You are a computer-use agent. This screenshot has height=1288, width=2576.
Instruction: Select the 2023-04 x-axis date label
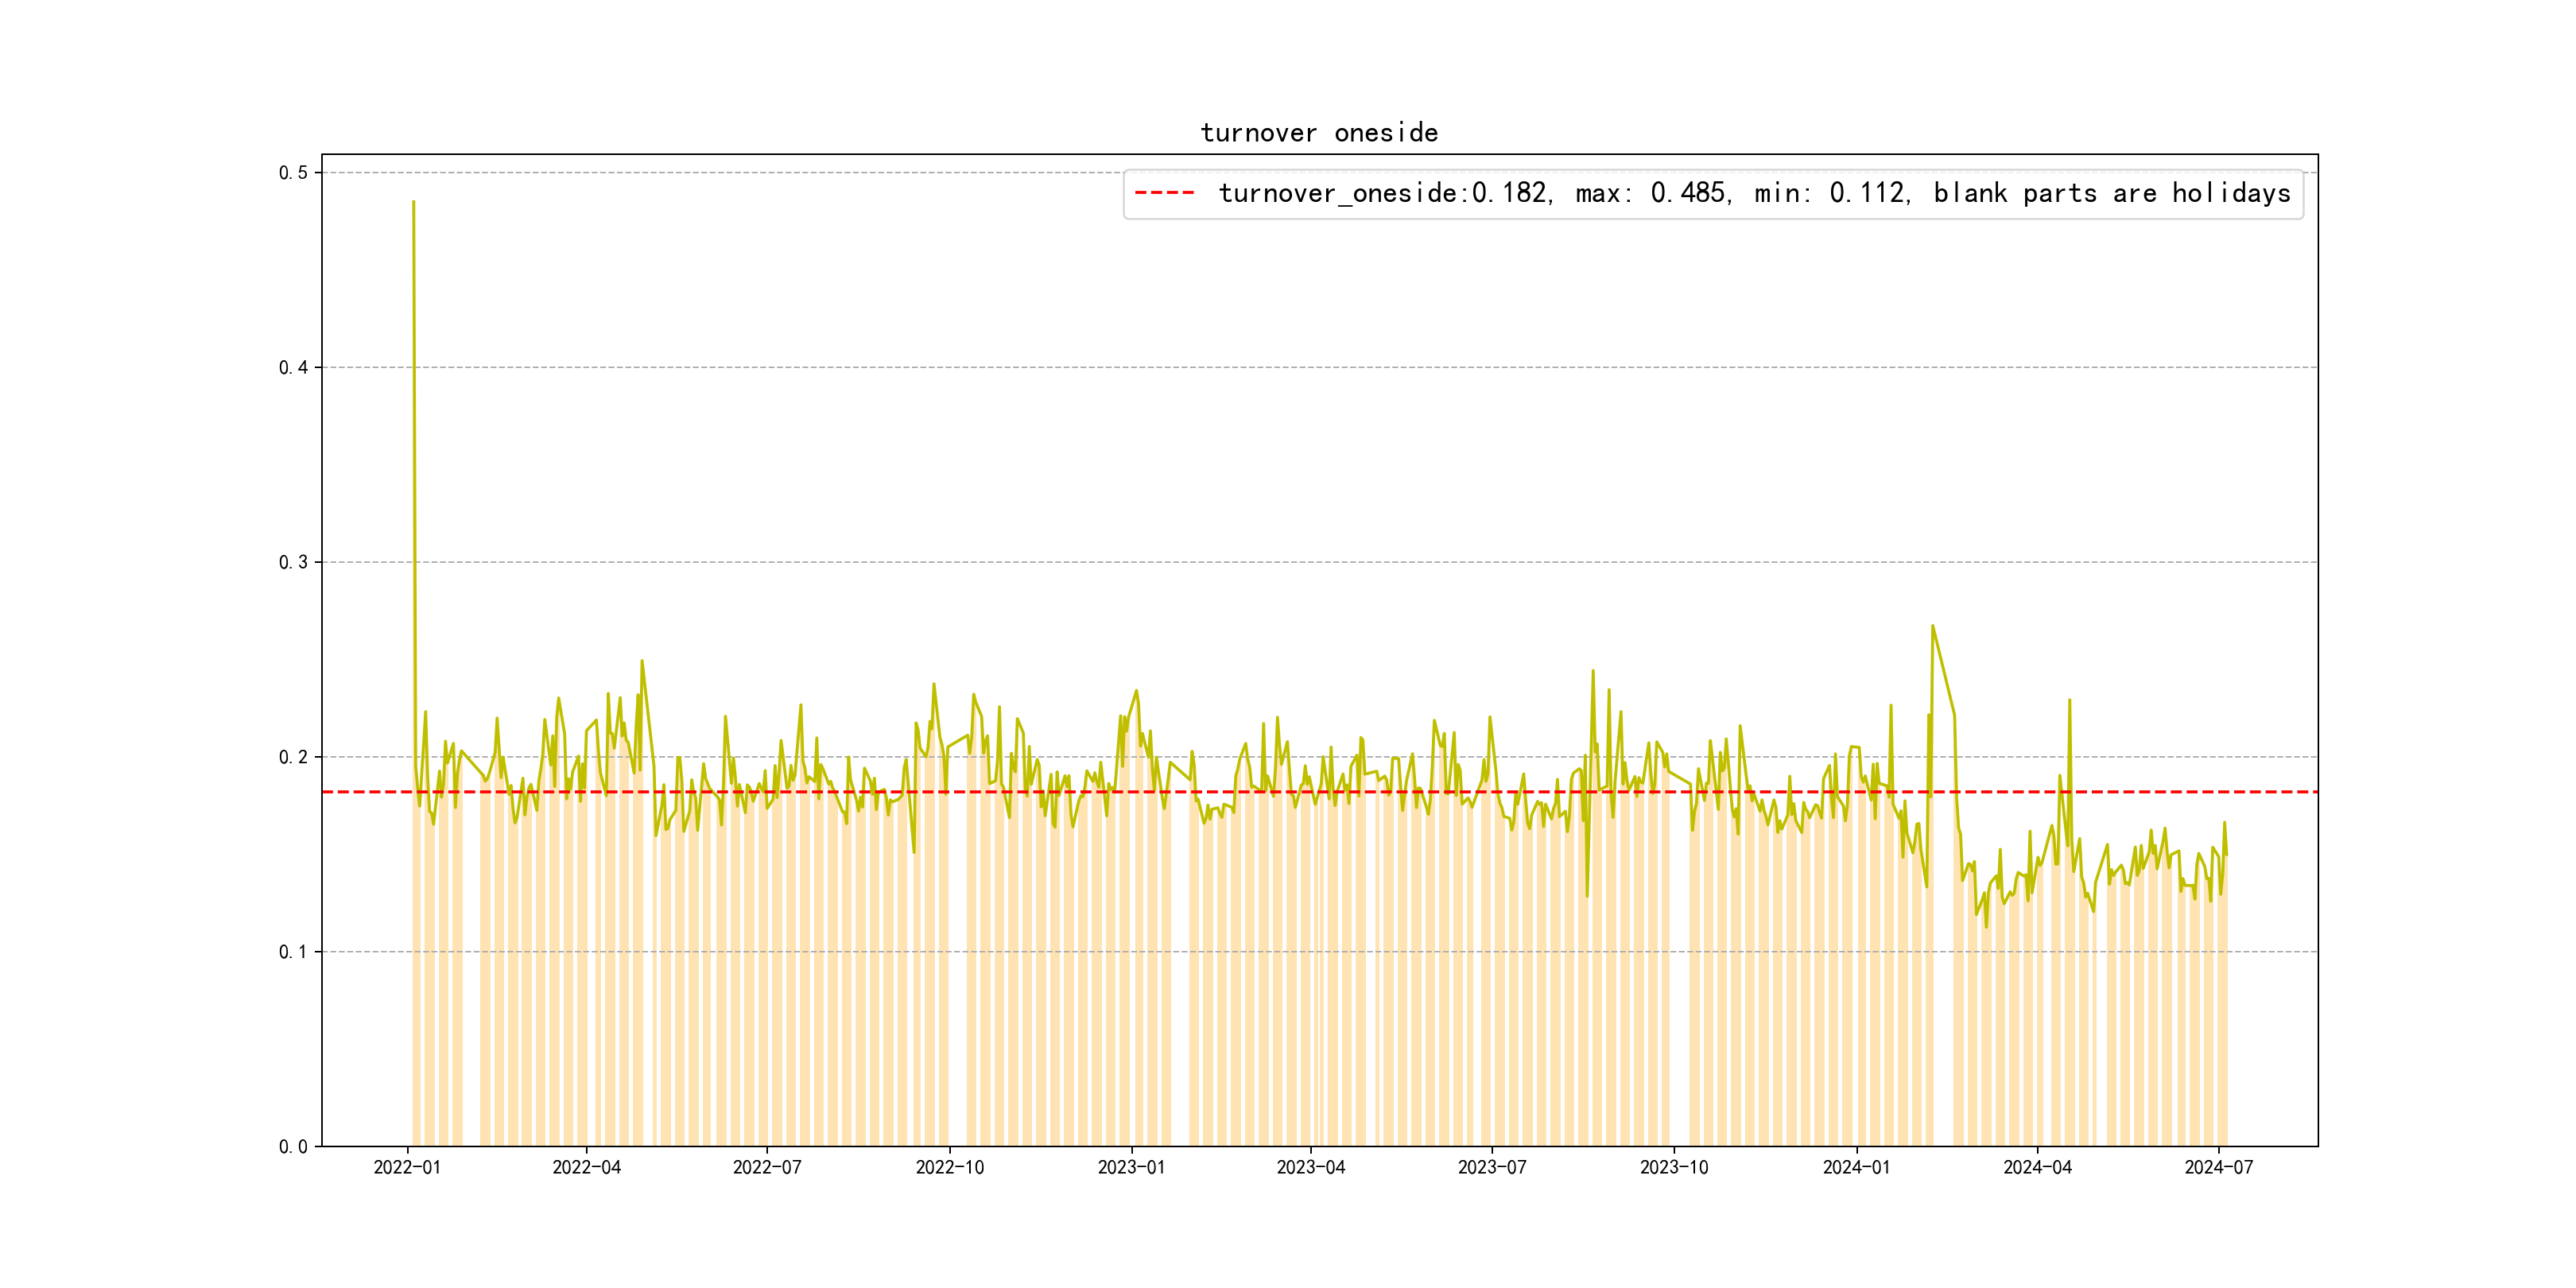click(x=1310, y=1168)
